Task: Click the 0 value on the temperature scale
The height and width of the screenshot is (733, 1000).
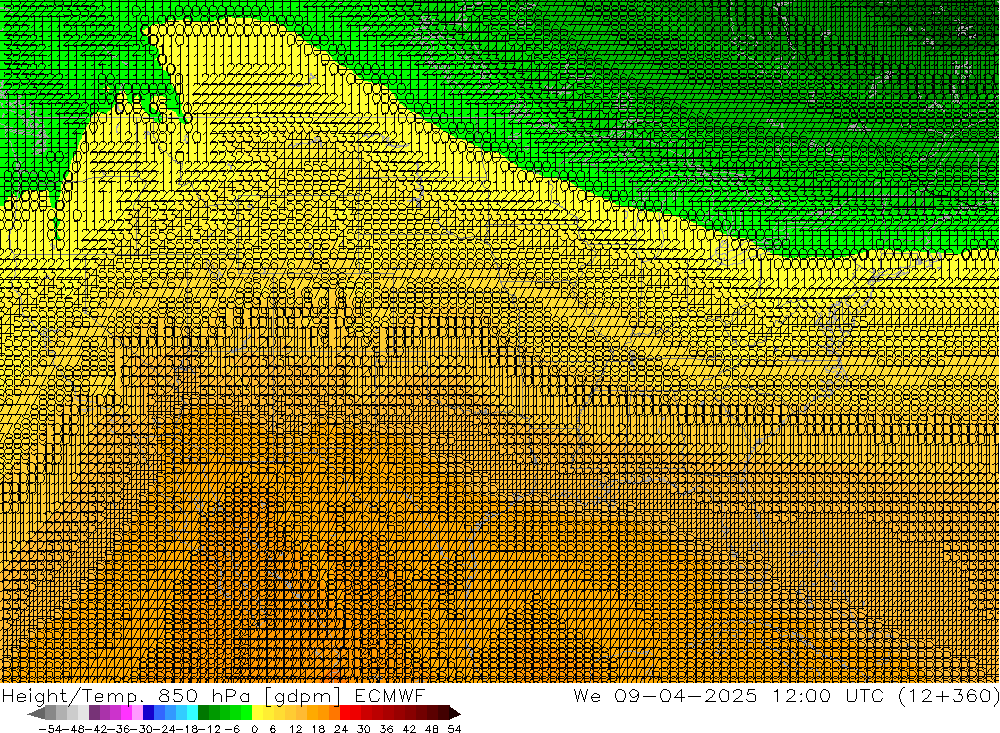Action: click(255, 728)
